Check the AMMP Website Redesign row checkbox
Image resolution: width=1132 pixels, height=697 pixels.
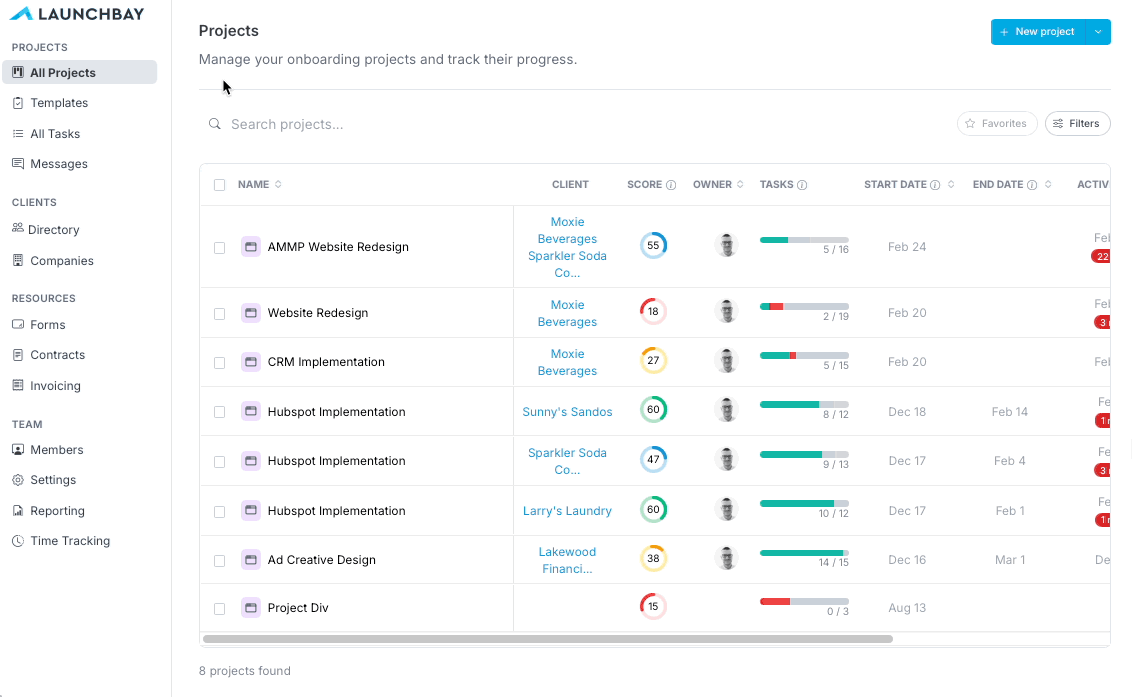click(x=219, y=248)
